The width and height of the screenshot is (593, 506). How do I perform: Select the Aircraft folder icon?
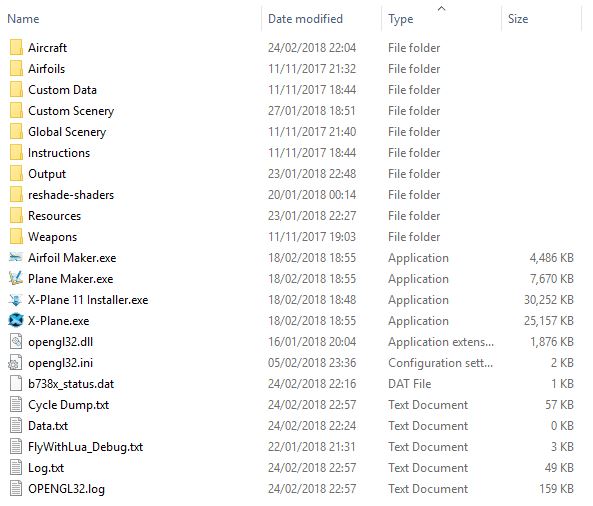16,47
